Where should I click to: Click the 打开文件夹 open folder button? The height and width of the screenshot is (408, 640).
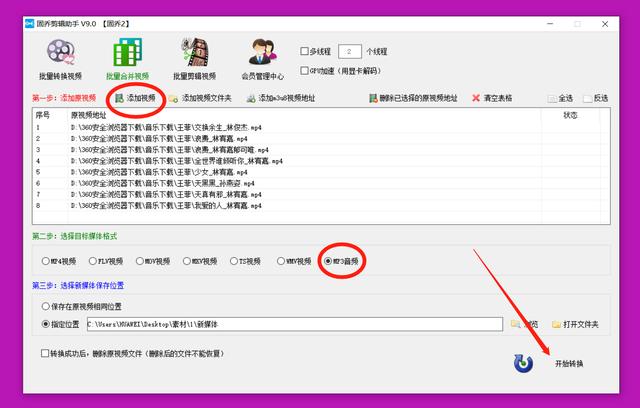pyautogui.click(x=576, y=324)
